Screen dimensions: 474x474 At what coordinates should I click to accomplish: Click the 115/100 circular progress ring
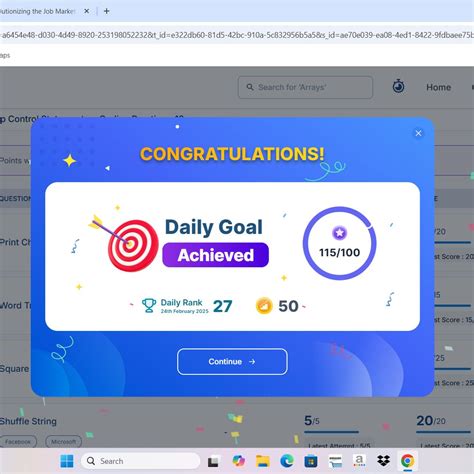(339, 243)
